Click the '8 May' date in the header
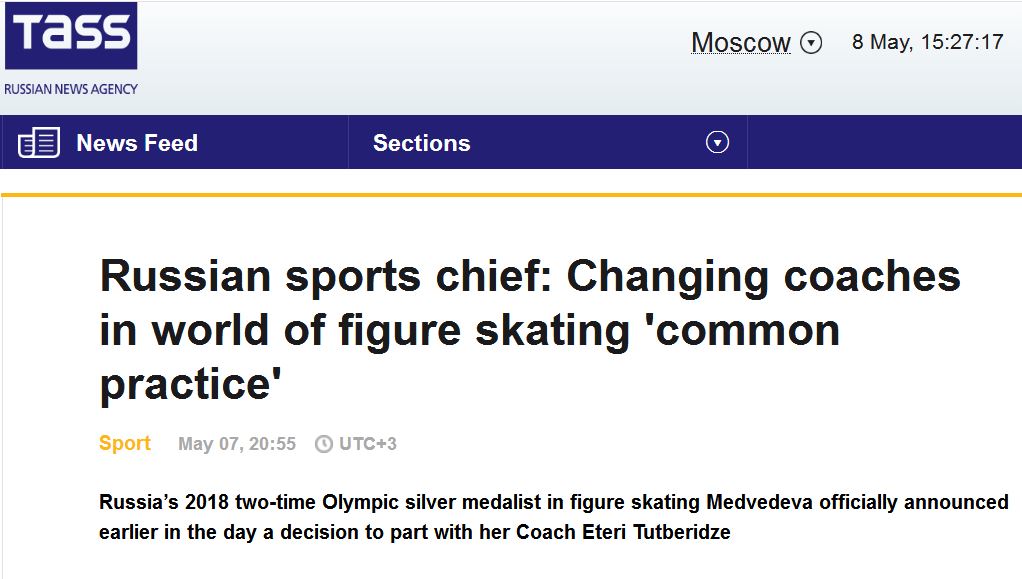The width and height of the screenshot is (1022, 579). coord(880,42)
